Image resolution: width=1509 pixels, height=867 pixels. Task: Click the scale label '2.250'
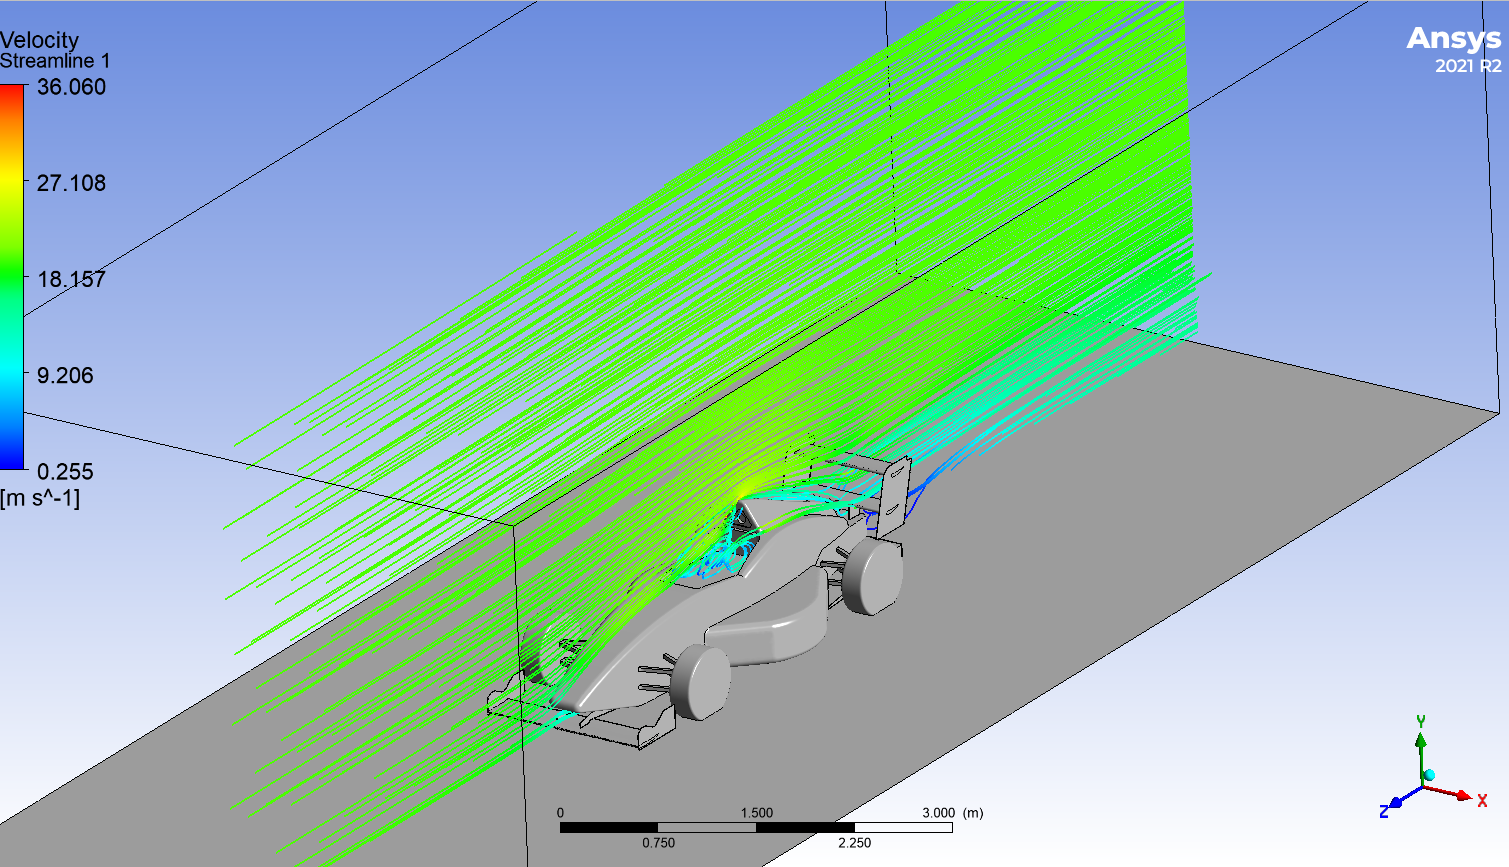(854, 843)
